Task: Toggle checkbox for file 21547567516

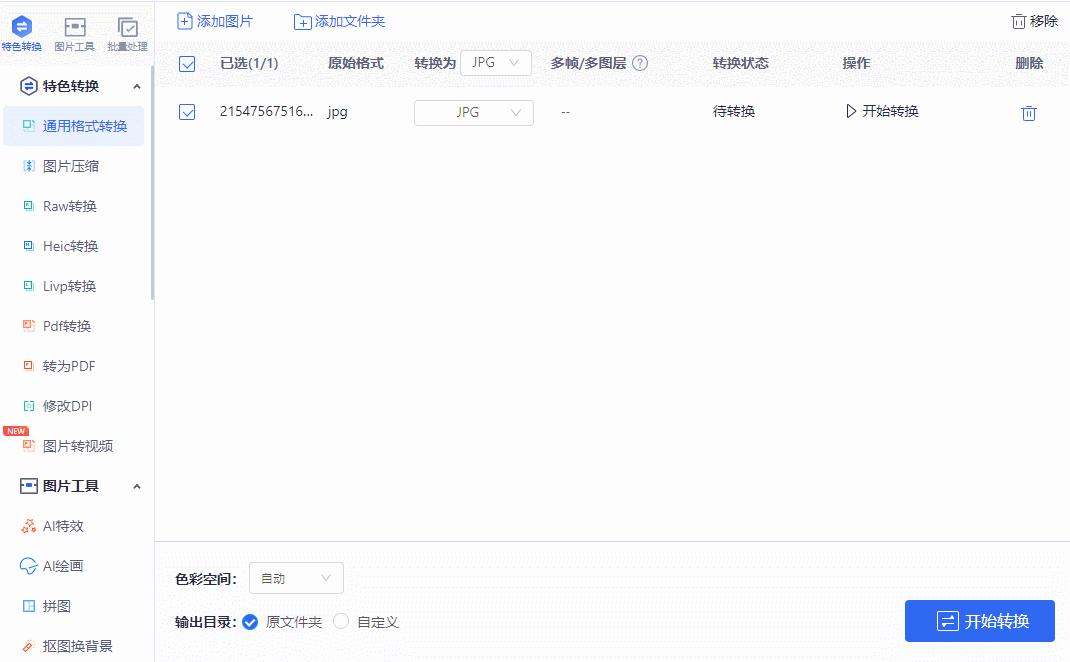Action: tap(187, 111)
